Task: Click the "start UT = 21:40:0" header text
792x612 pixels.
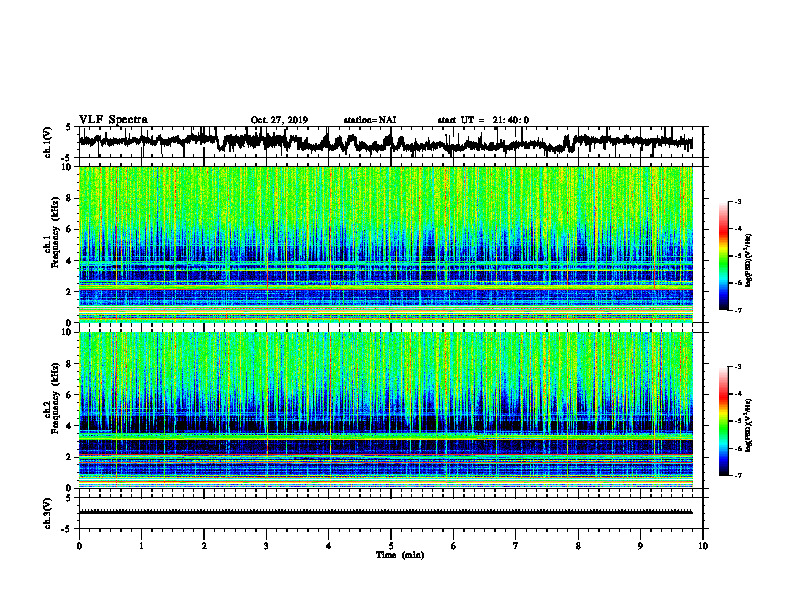Action: tap(483, 120)
